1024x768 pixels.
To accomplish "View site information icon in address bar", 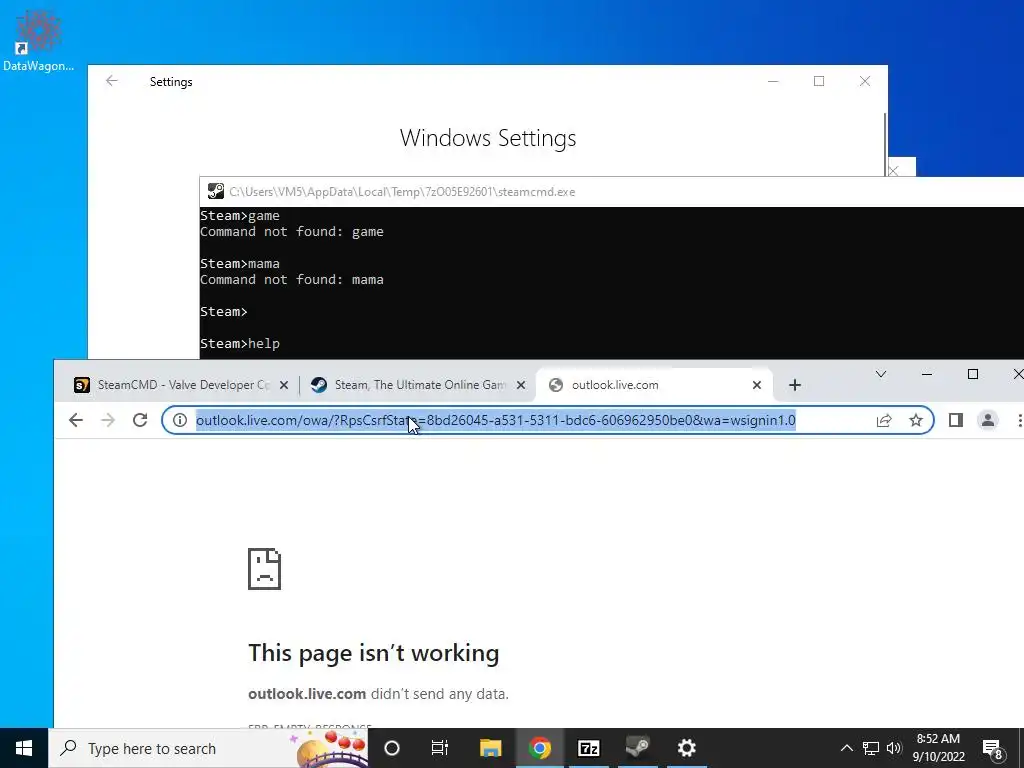I will 180,420.
